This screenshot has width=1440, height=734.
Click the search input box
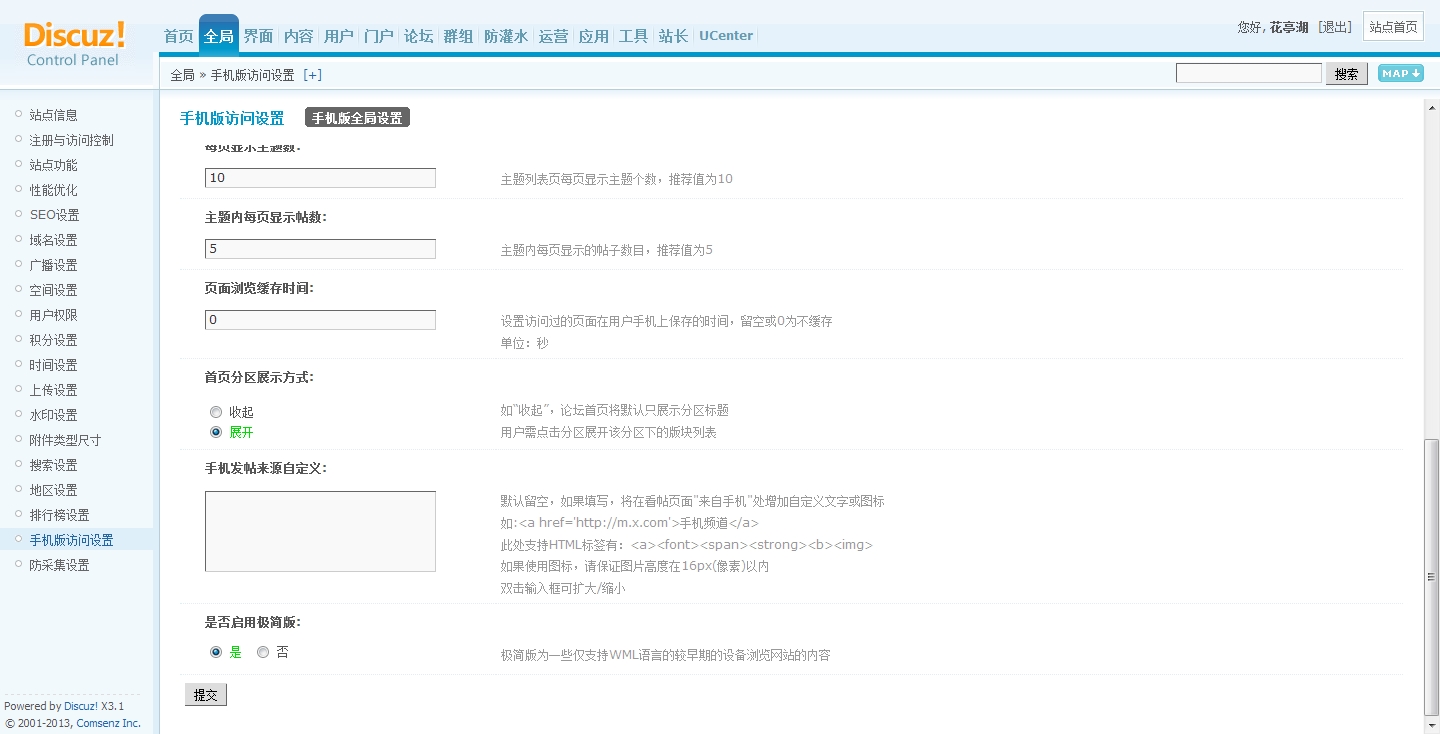coord(1249,73)
